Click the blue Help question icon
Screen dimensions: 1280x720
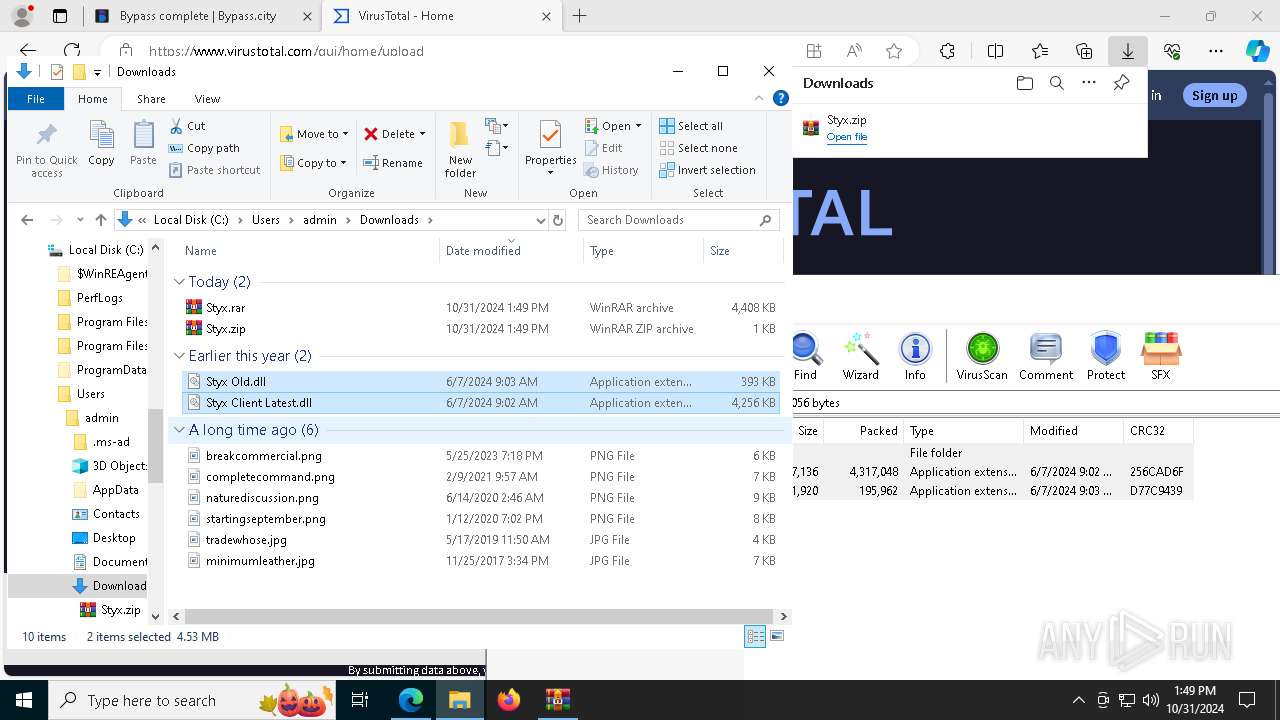click(x=781, y=98)
